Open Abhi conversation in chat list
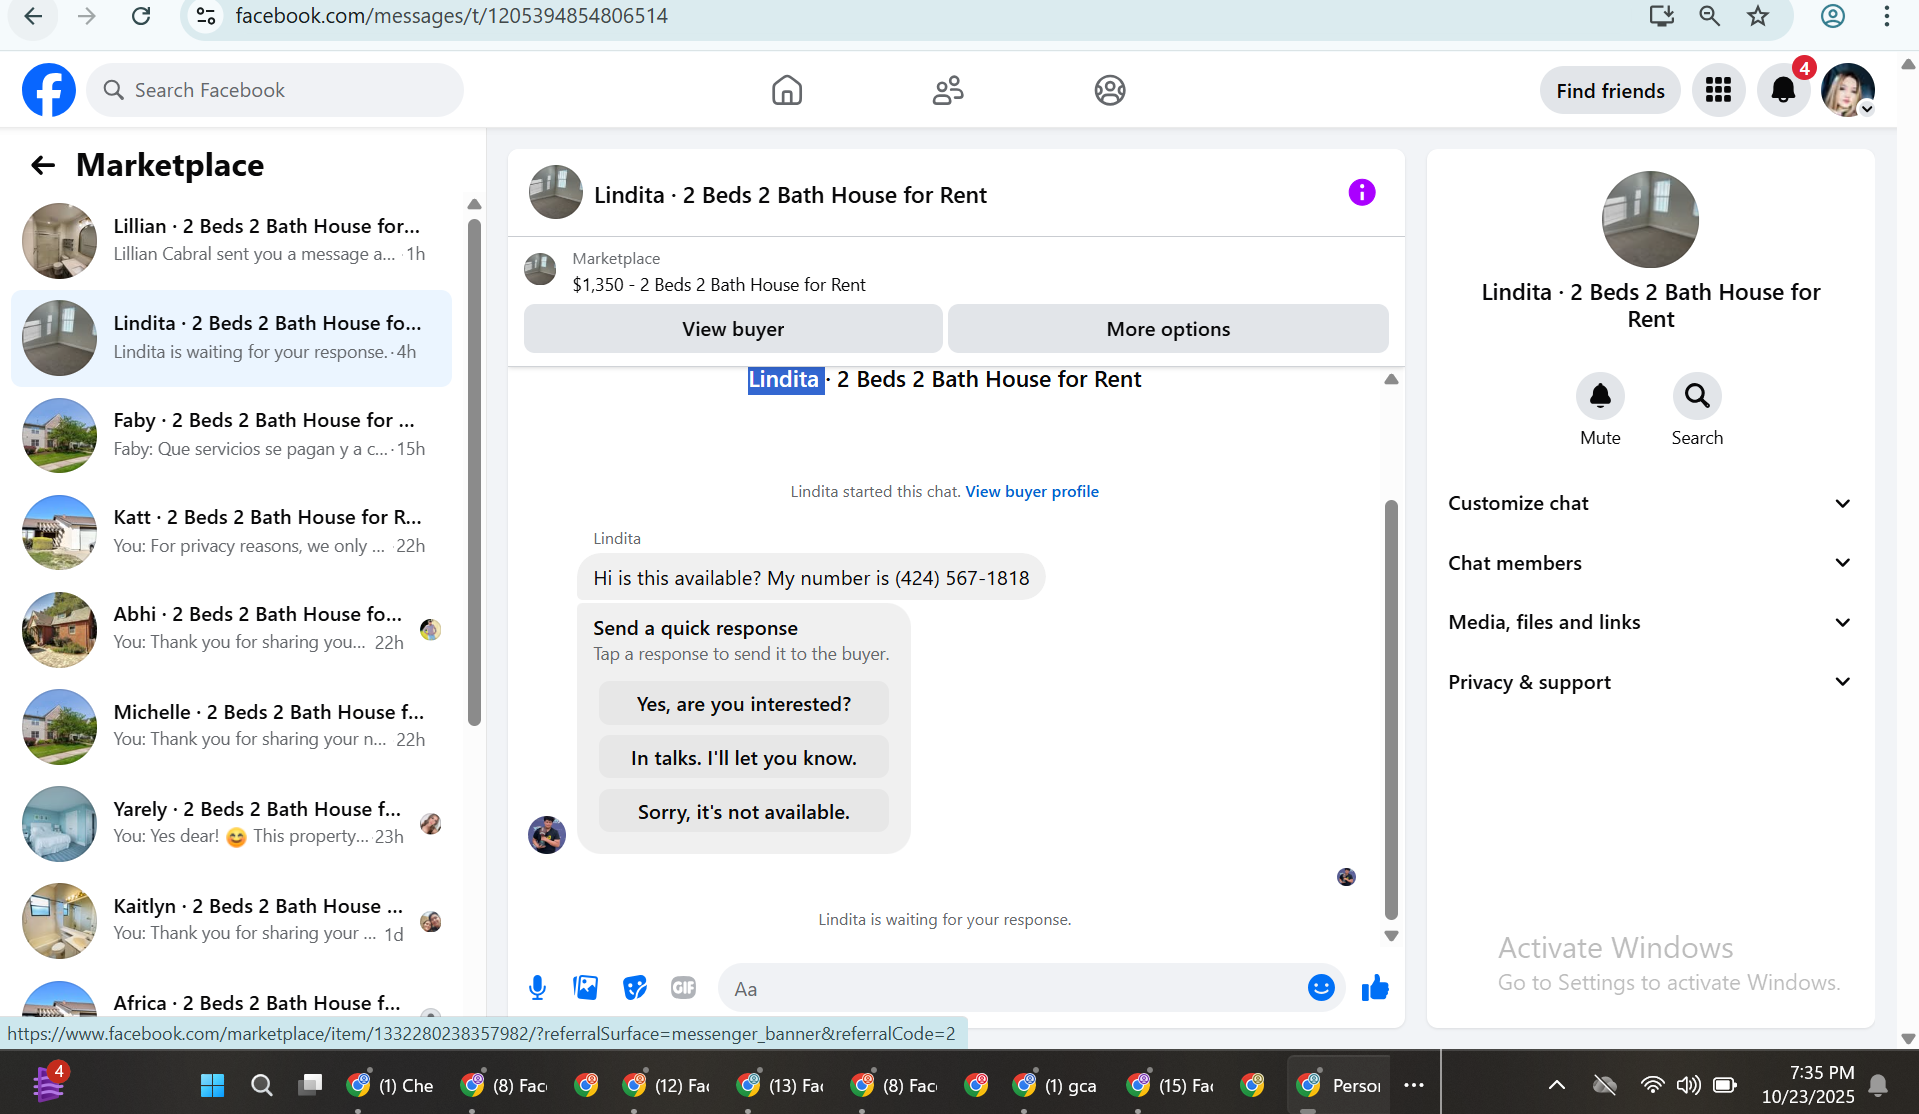This screenshot has height=1114, width=1919. coord(231,629)
